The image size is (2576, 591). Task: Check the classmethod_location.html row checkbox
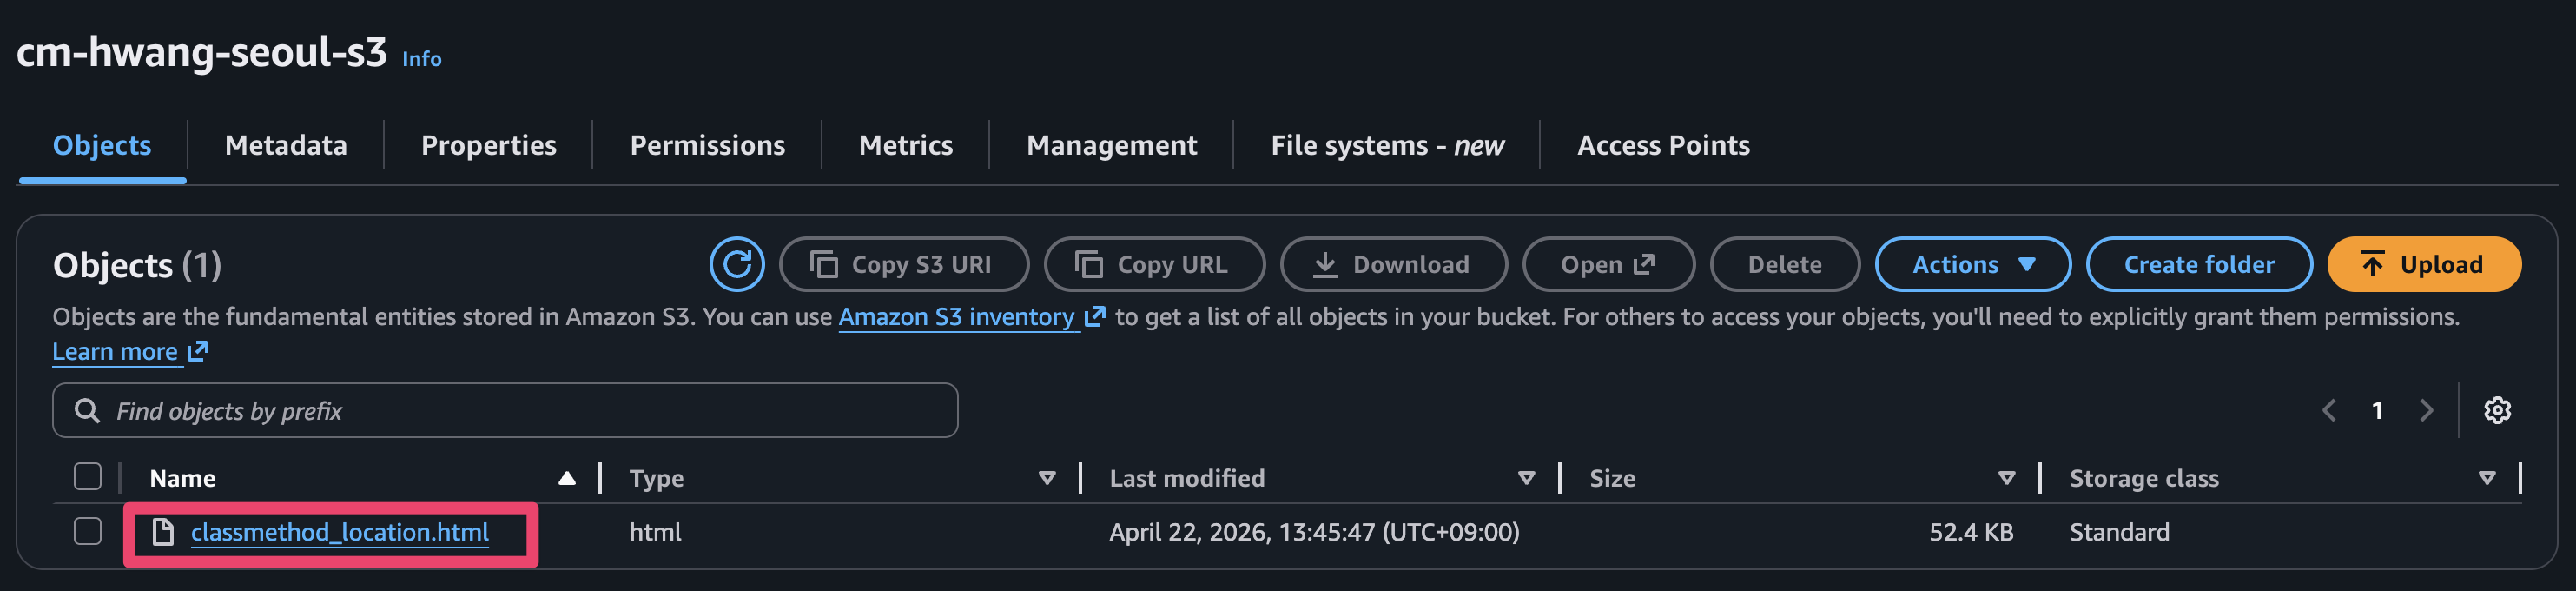(x=88, y=531)
